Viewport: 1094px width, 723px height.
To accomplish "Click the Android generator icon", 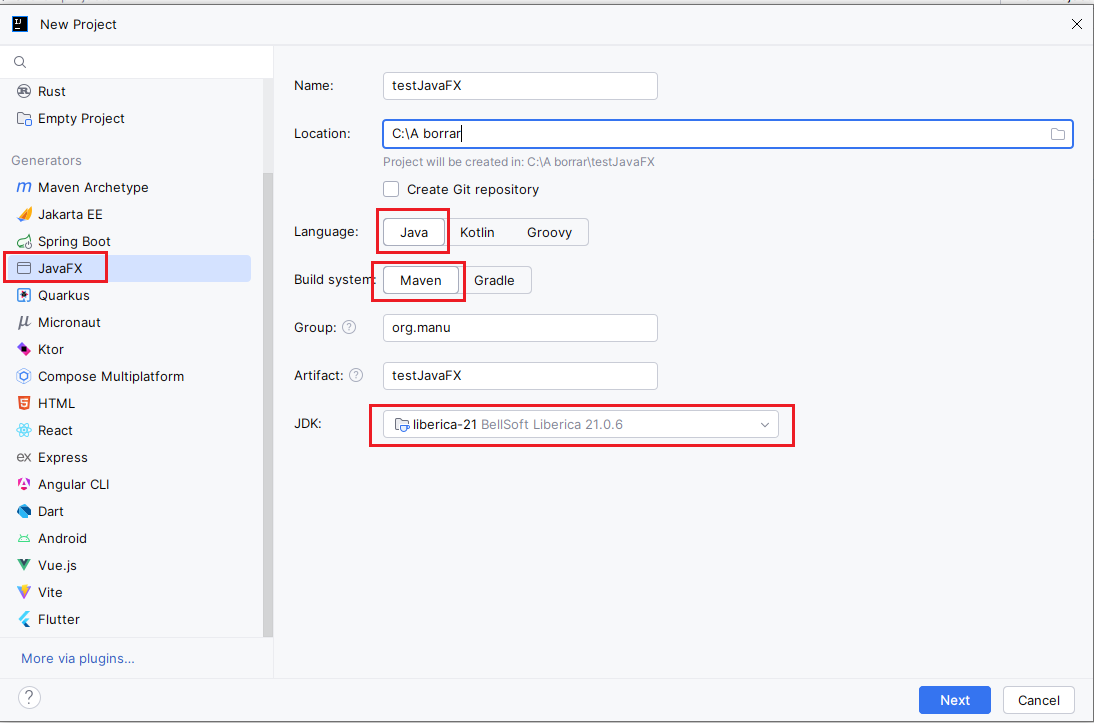I will pyautogui.click(x=24, y=539).
